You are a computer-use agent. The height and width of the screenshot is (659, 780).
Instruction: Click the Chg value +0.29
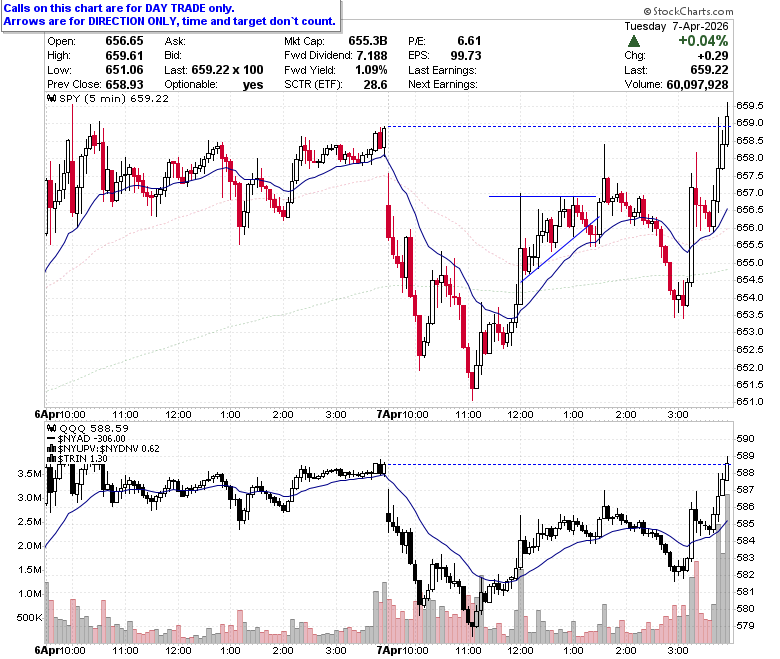pos(713,56)
